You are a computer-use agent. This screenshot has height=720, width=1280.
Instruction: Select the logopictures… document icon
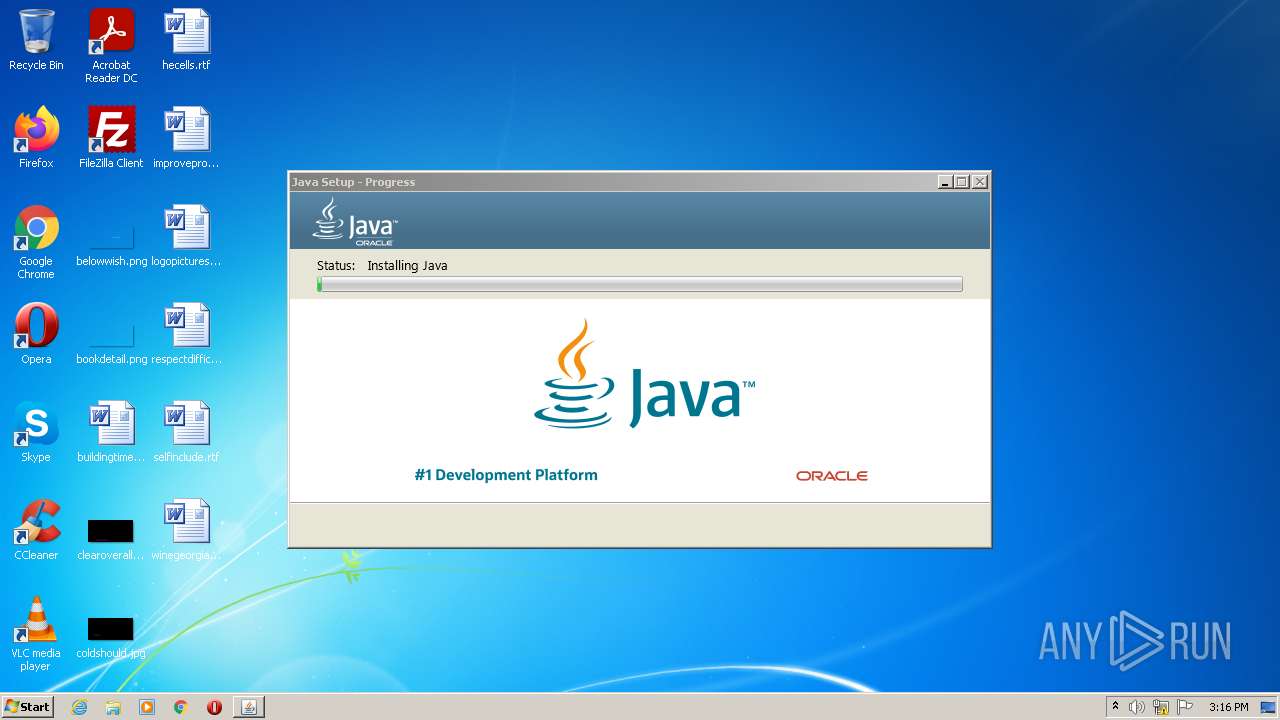[x=186, y=236]
